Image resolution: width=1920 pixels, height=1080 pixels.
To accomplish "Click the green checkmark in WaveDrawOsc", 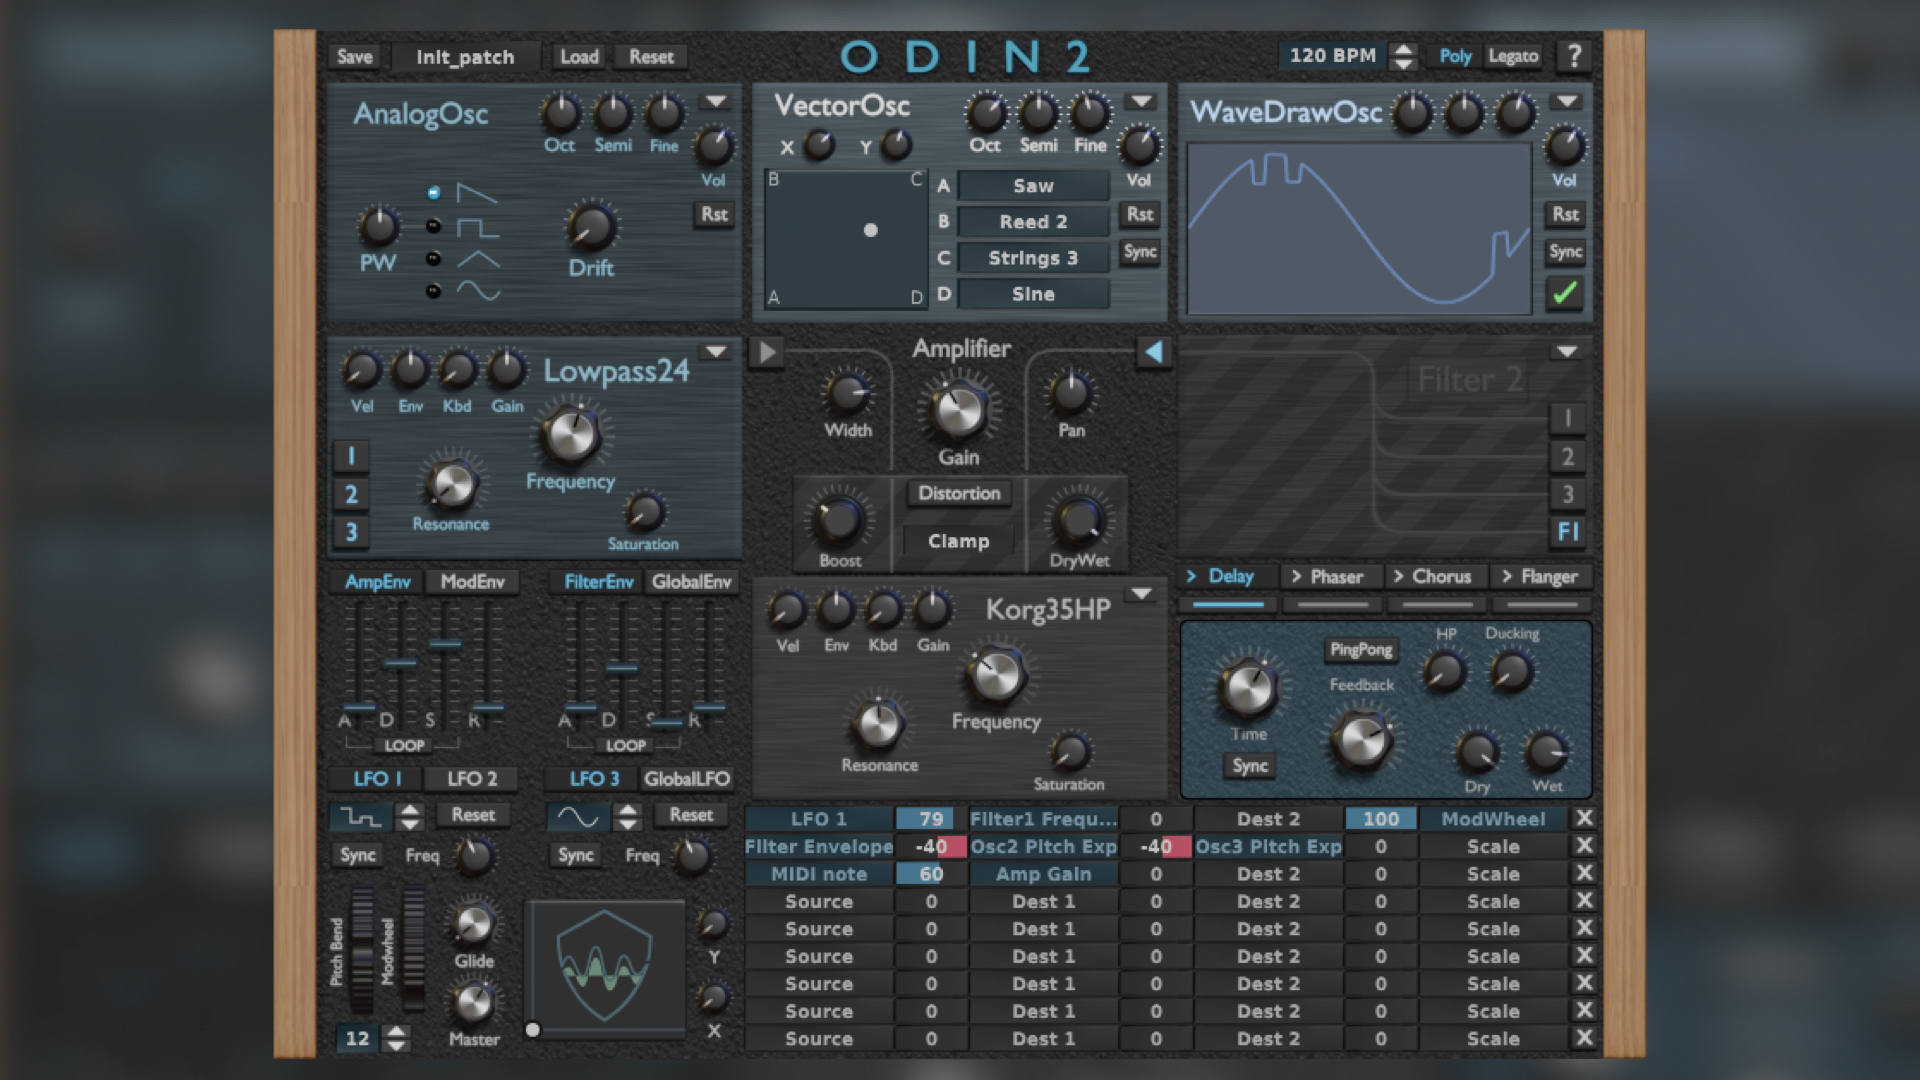I will [1564, 293].
